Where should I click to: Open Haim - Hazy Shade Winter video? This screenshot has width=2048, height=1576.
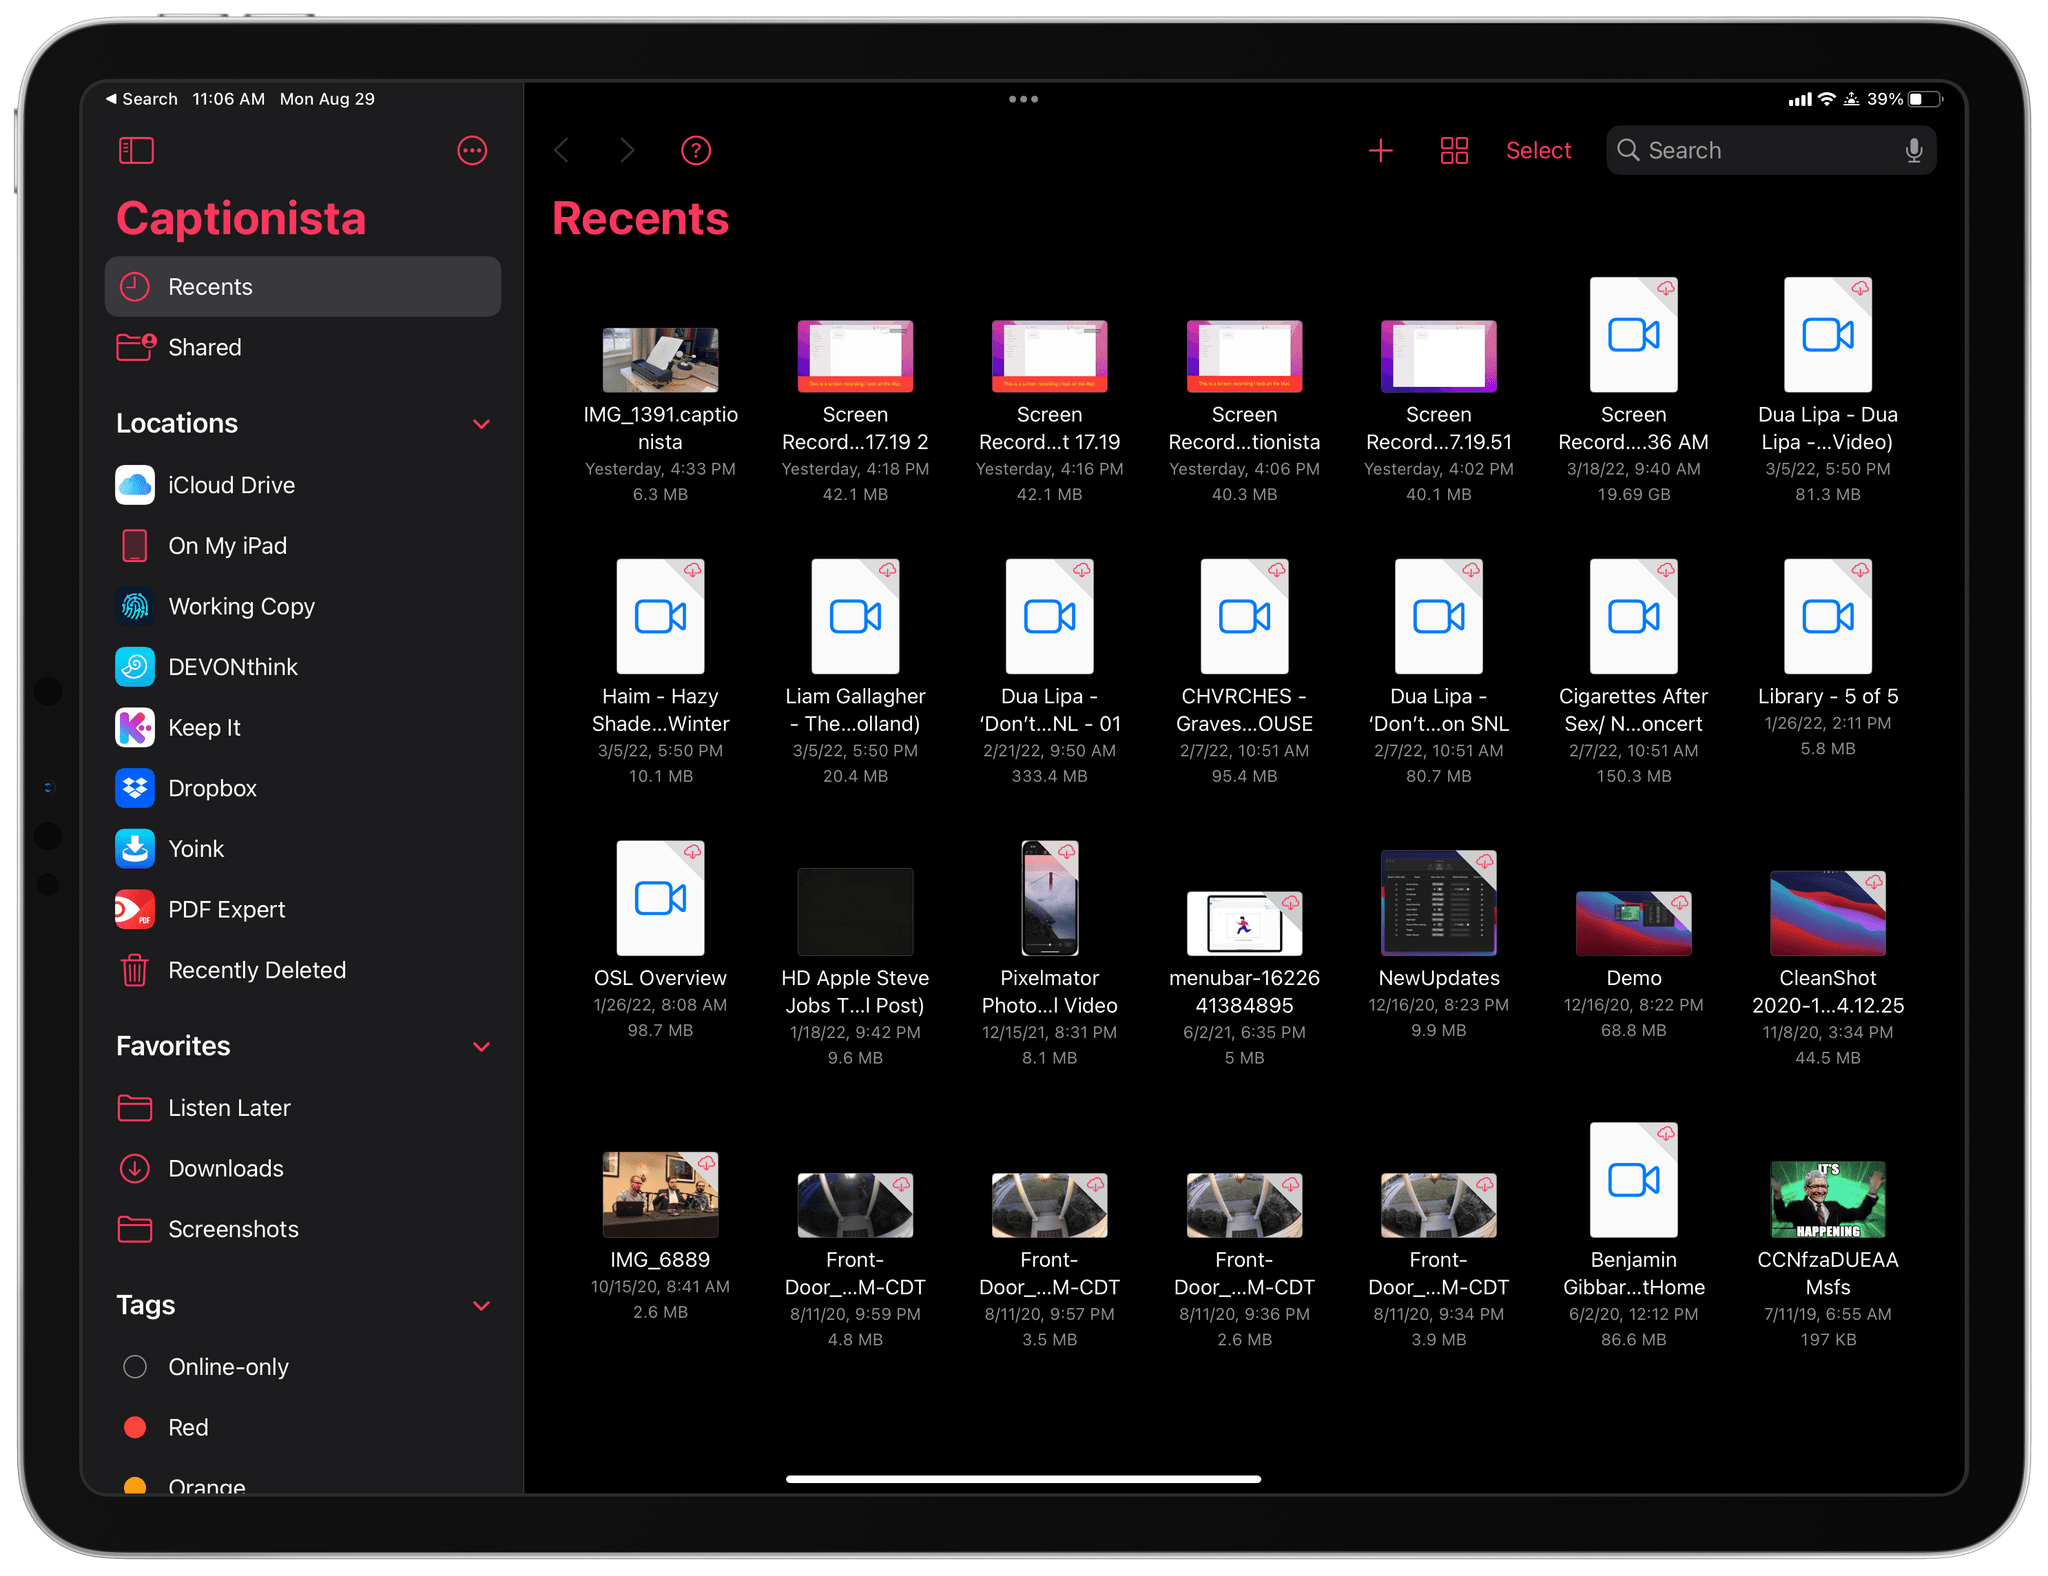tap(660, 673)
